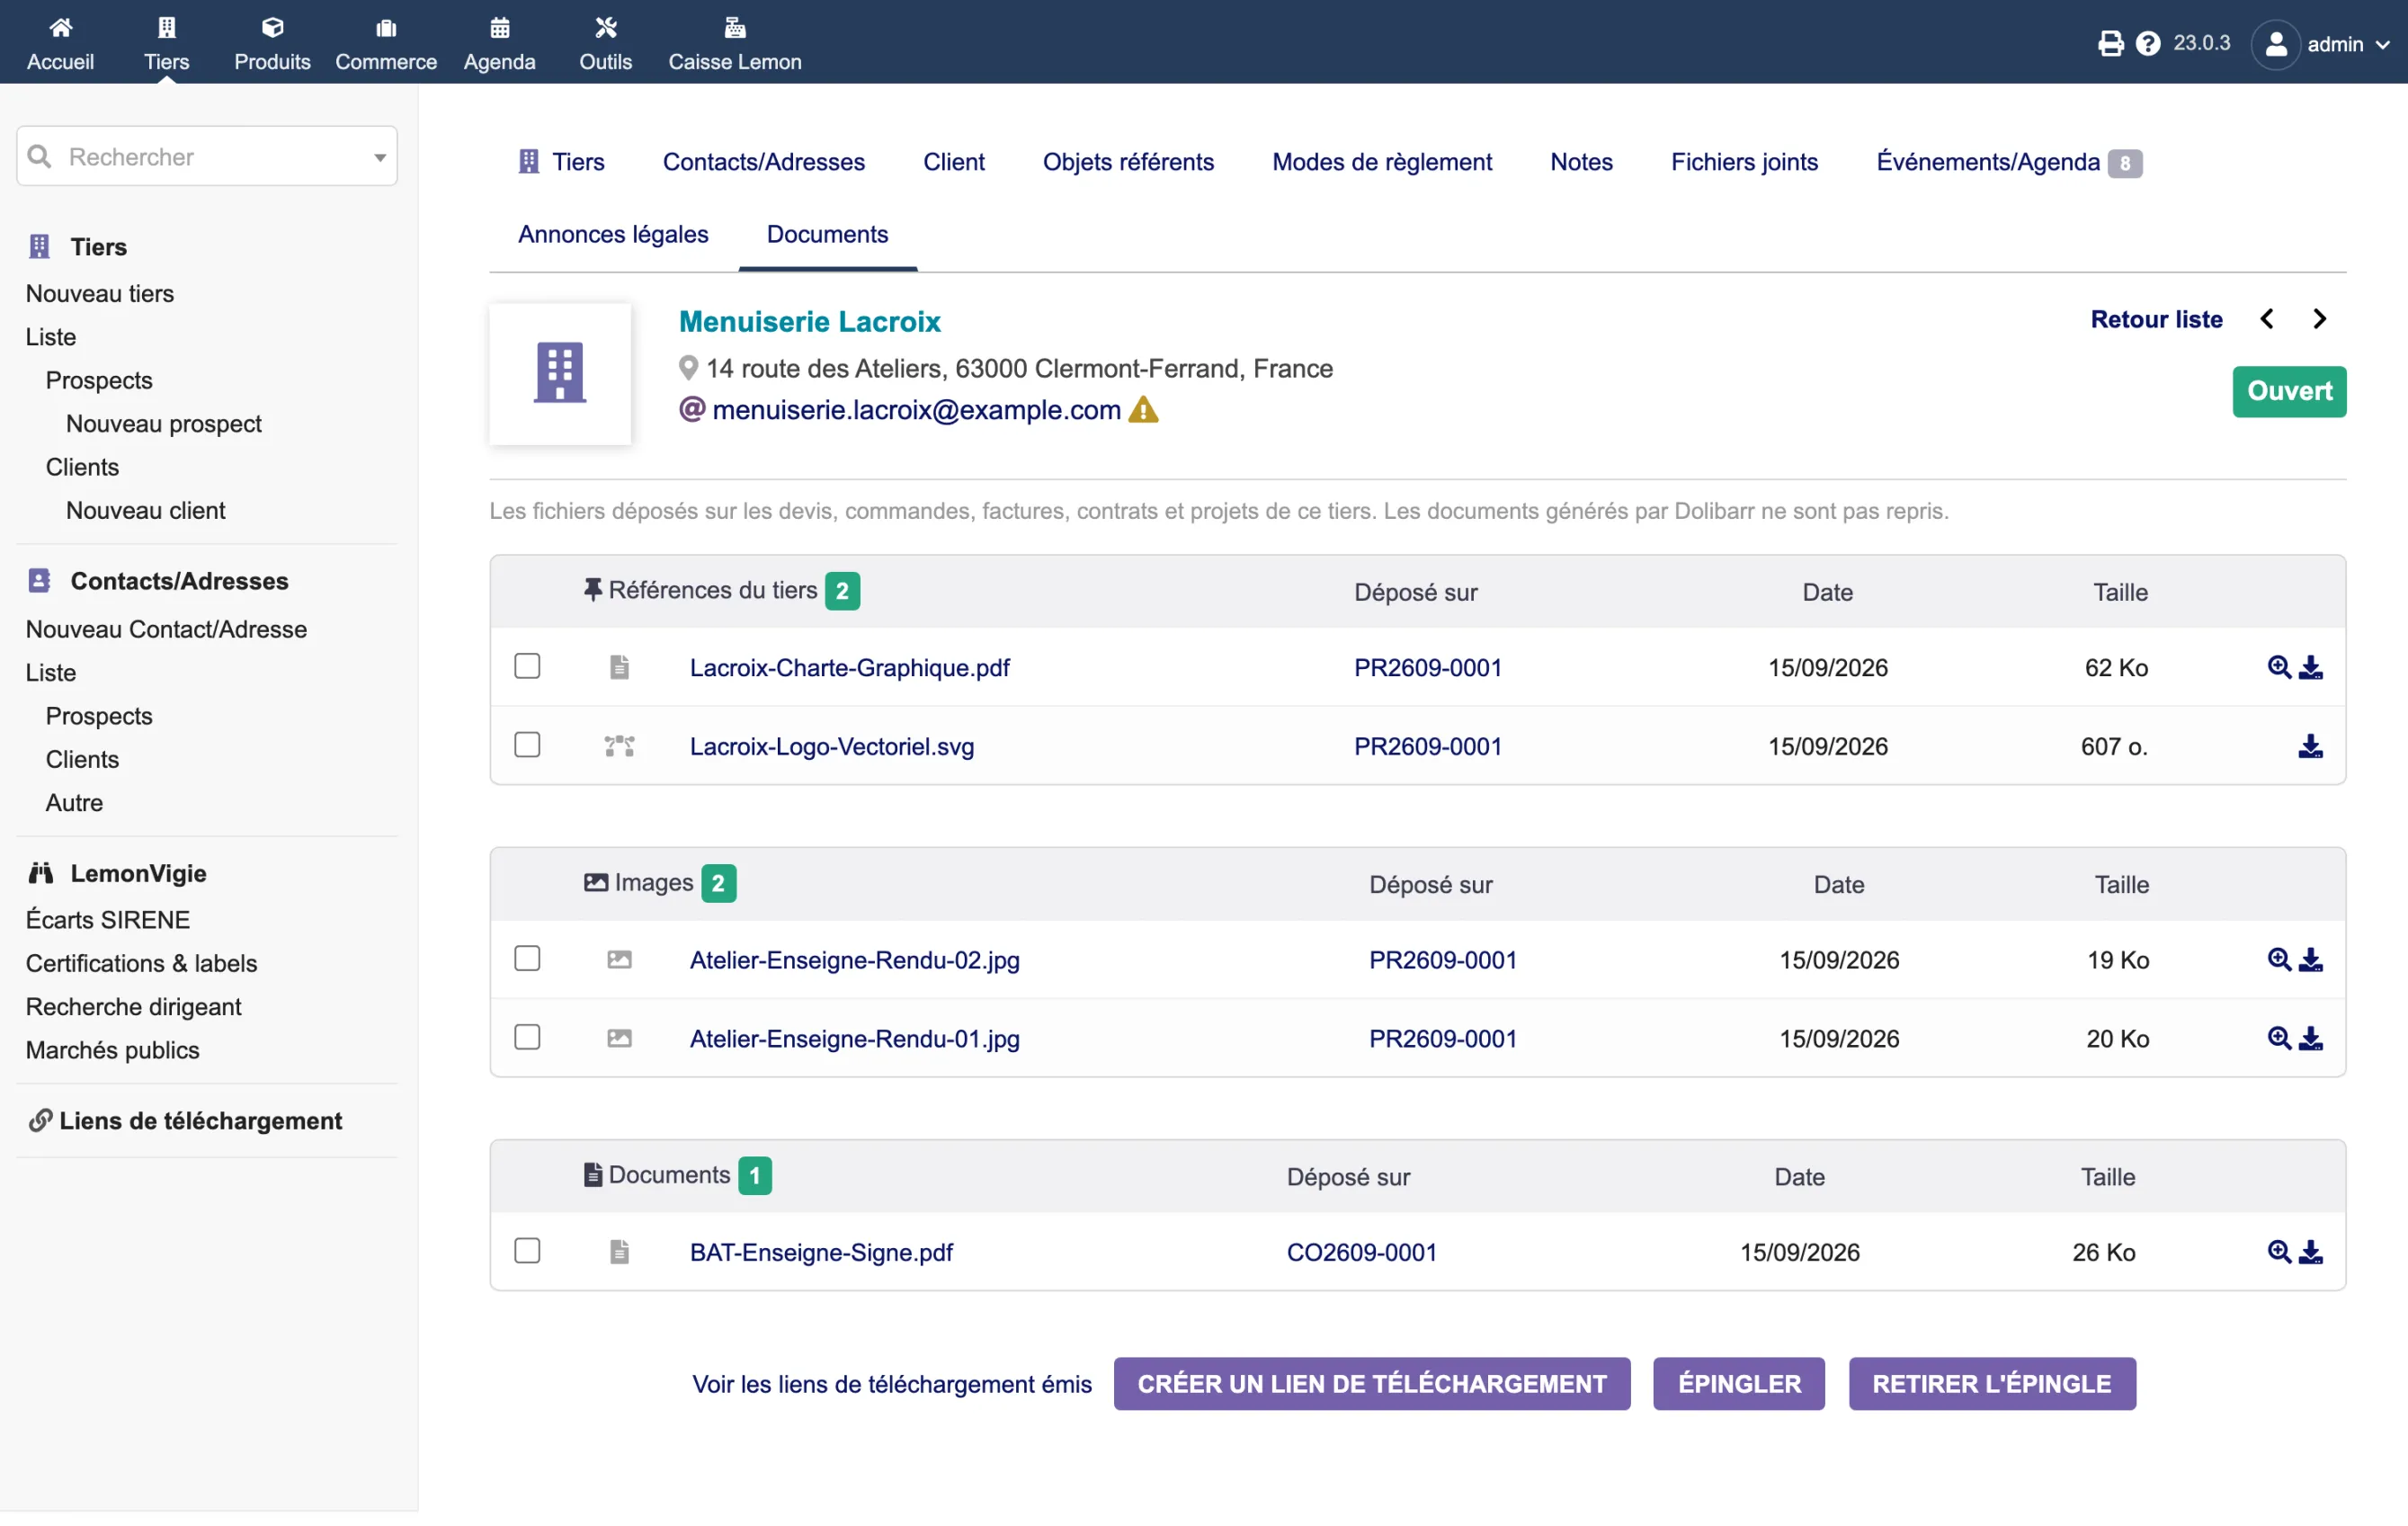2408x1526 pixels.
Task: Open the Rechercher dropdown arrow
Action: pos(380,157)
